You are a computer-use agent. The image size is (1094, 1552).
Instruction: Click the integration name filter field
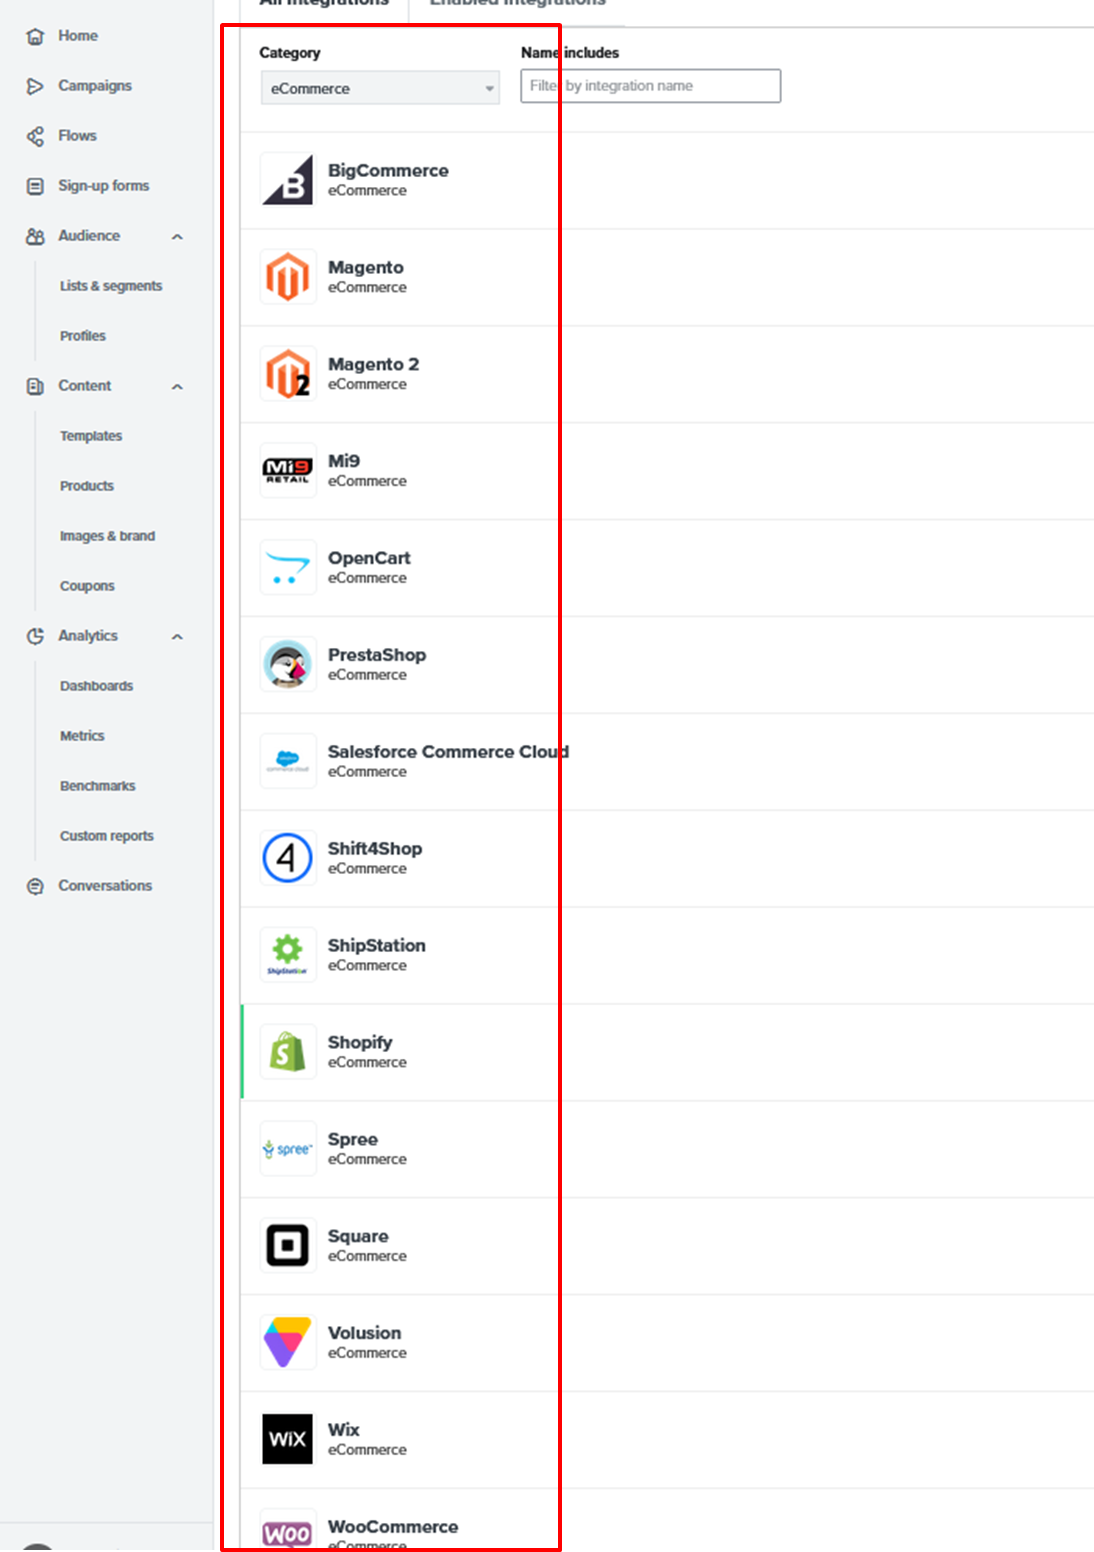tap(650, 86)
